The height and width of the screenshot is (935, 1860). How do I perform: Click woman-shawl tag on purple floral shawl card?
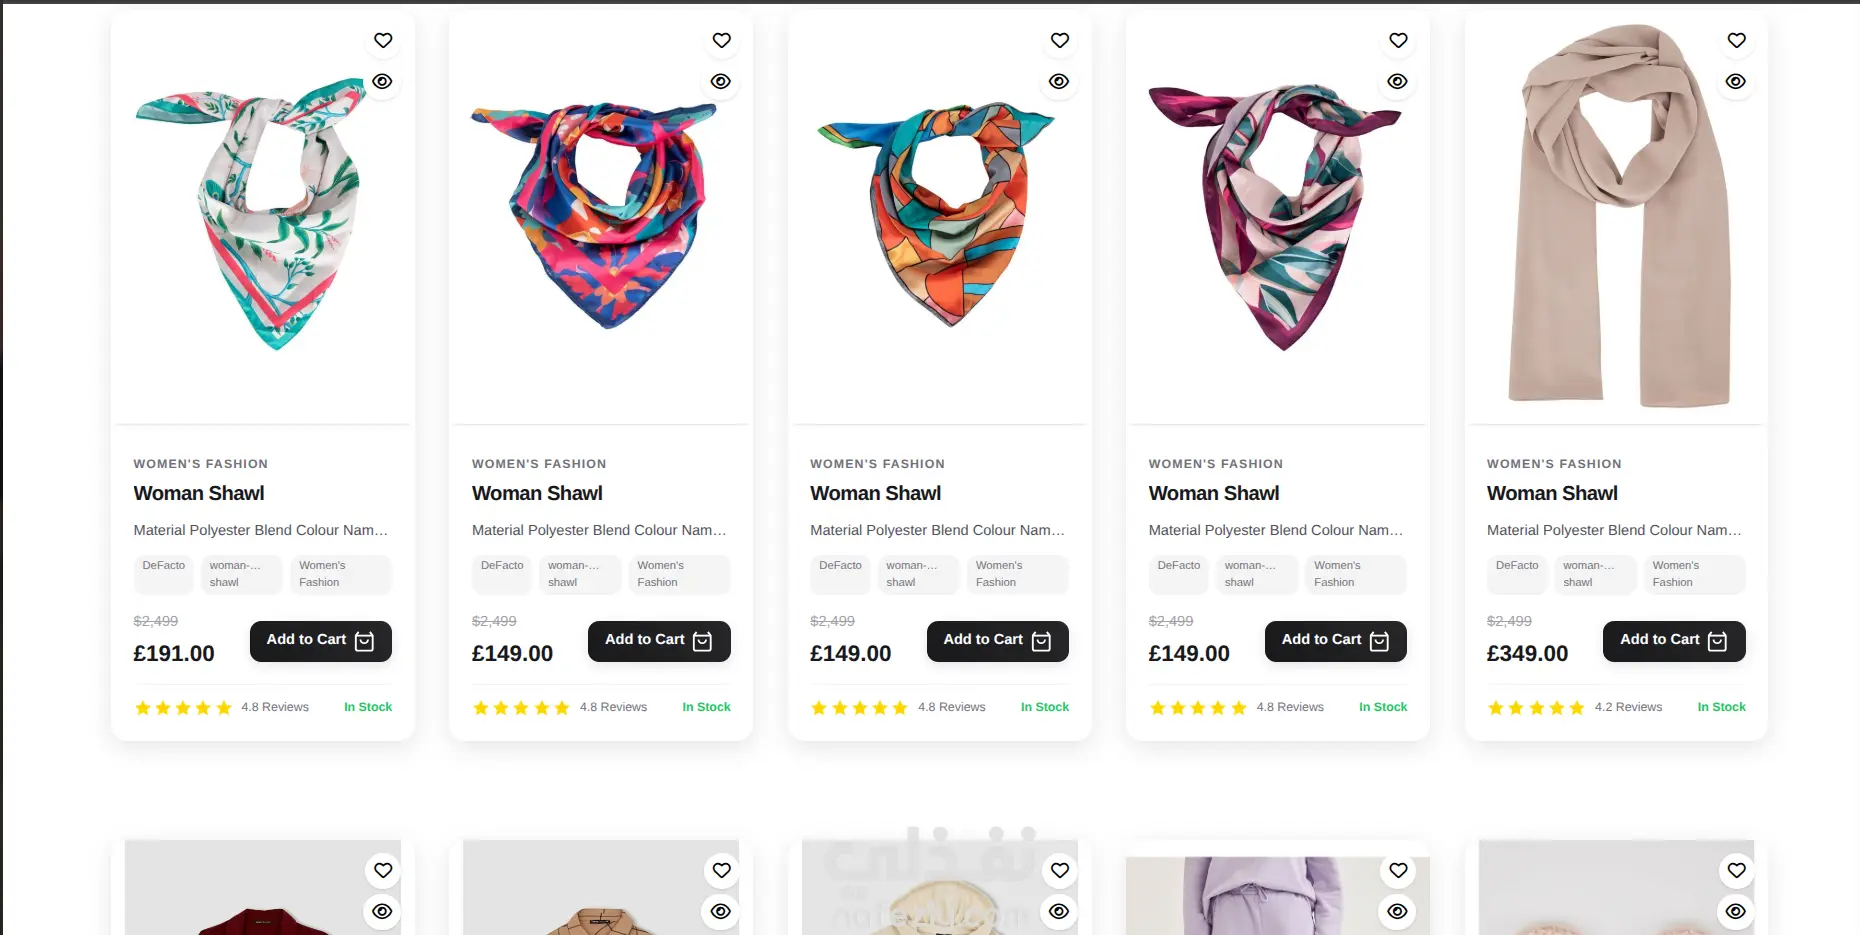(1250, 574)
